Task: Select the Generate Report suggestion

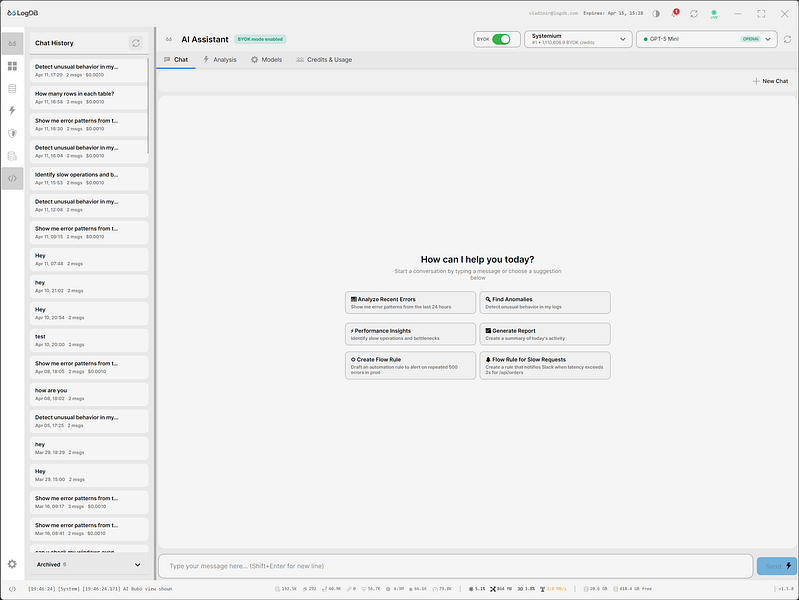Action: click(x=545, y=334)
